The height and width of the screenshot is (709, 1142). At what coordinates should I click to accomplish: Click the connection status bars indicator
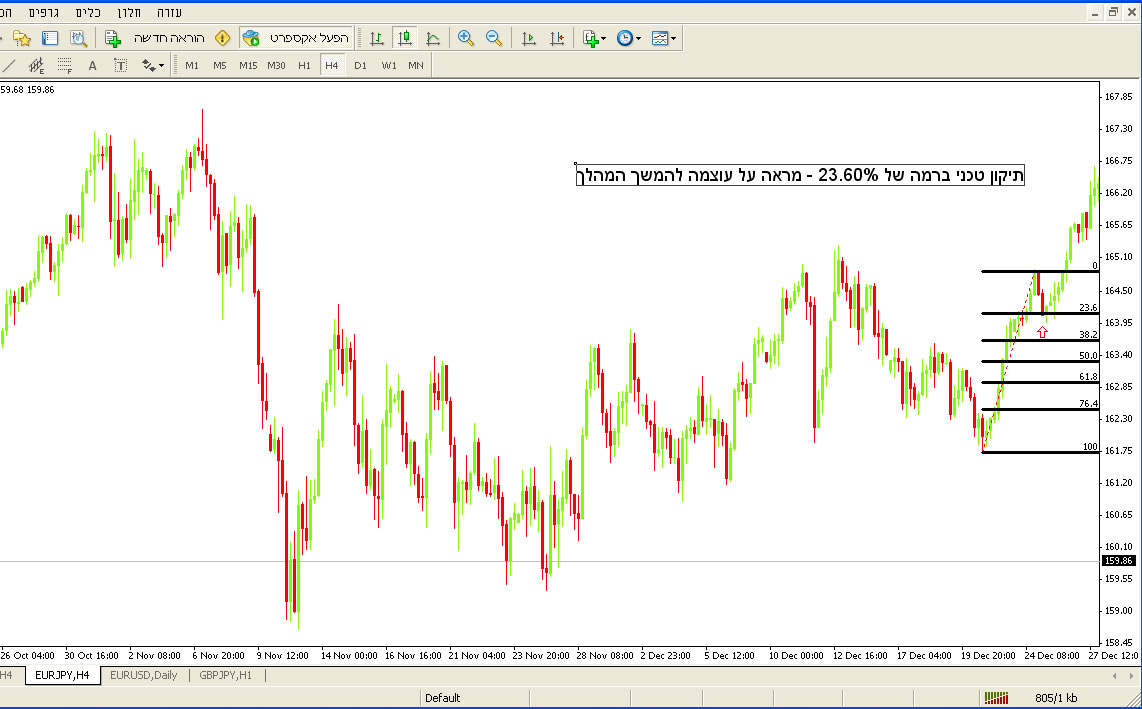click(997, 697)
